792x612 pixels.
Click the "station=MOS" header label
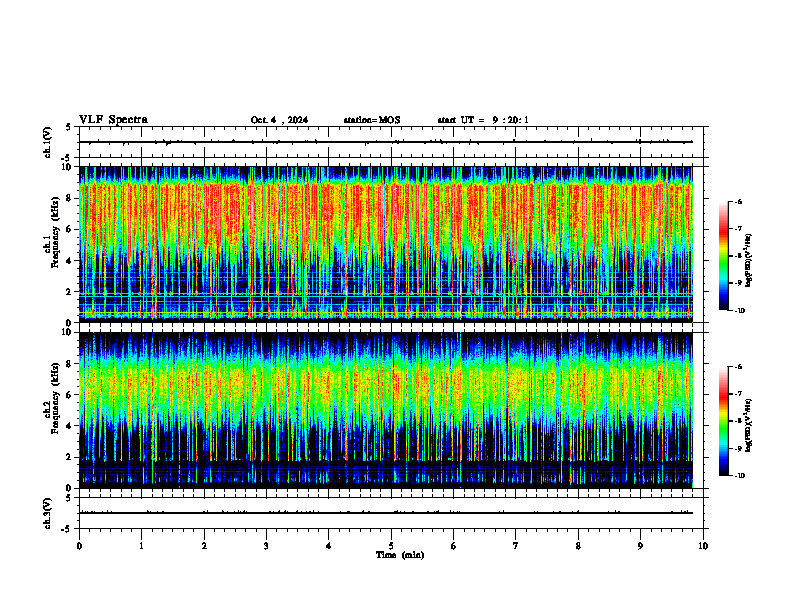pos(372,120)
